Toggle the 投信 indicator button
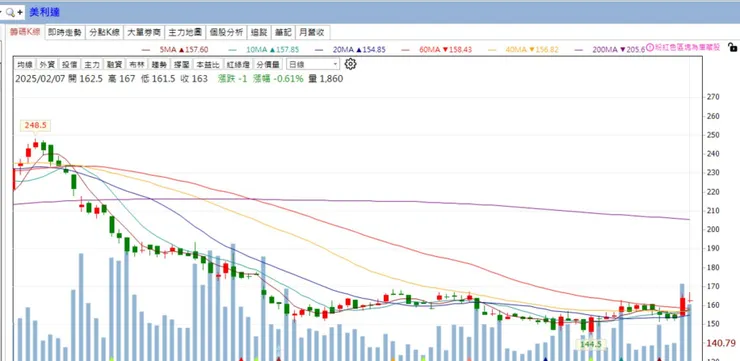 [69, 65]
